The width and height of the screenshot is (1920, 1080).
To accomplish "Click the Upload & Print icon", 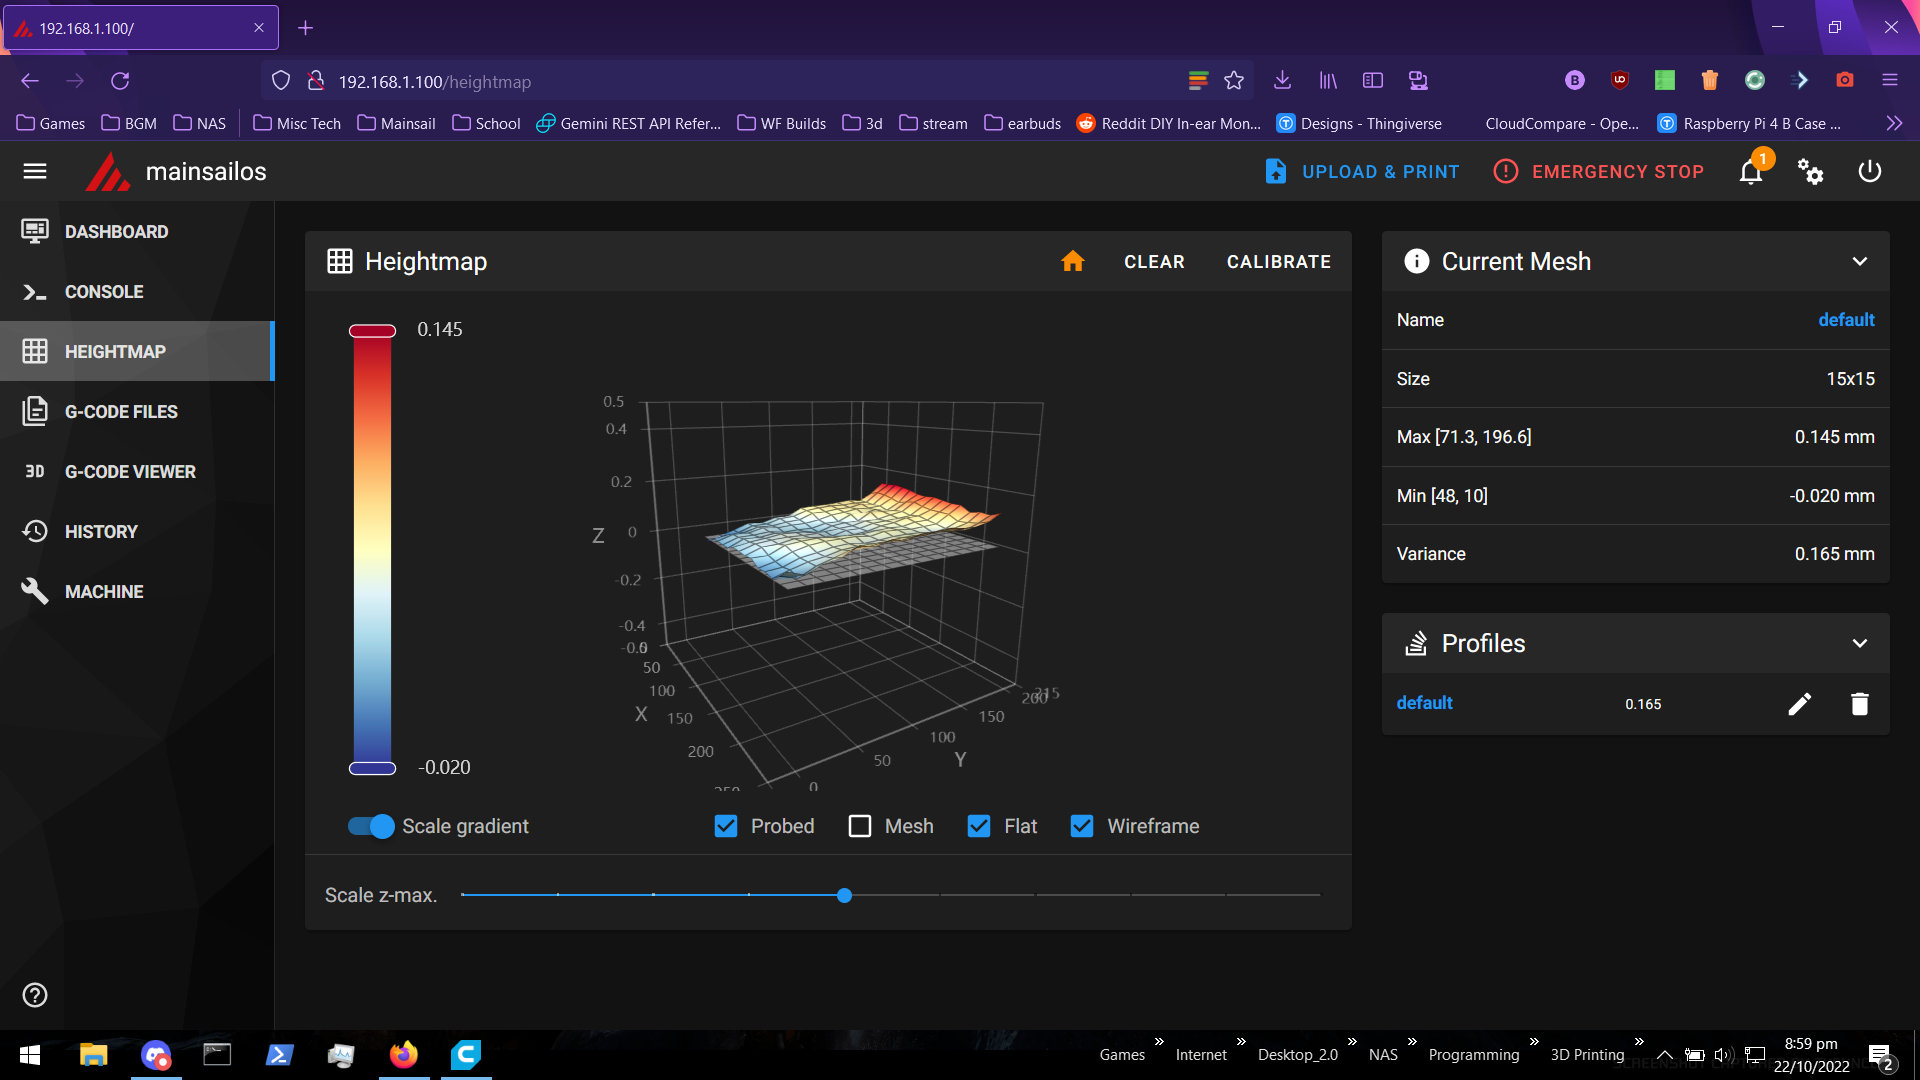I will tap(1276, 171).
